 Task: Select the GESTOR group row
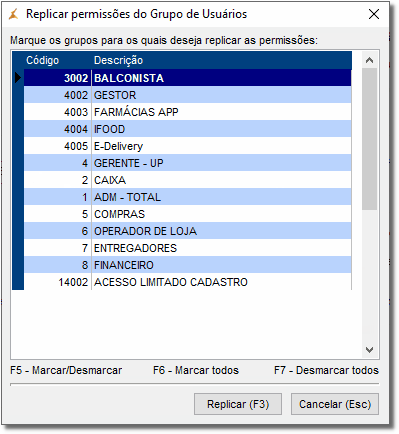pos(188,95)
